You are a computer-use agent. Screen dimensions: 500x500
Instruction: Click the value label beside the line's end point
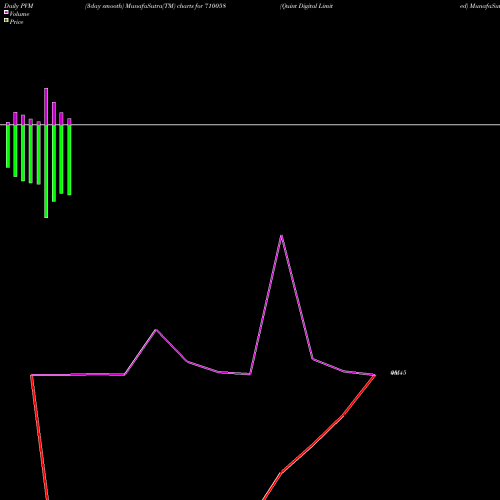coord(398,373)
